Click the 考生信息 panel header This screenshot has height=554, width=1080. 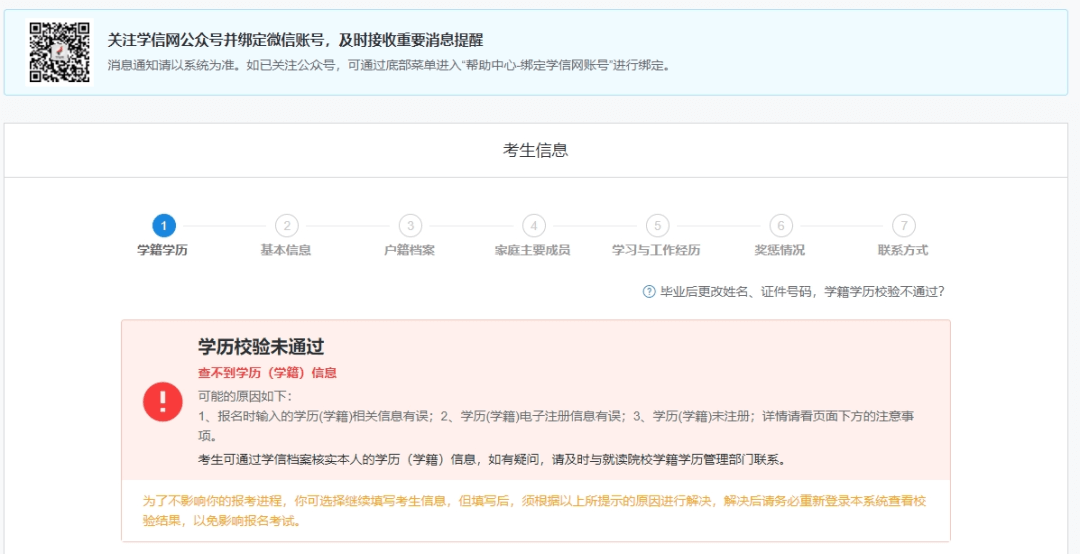(536, 150)
